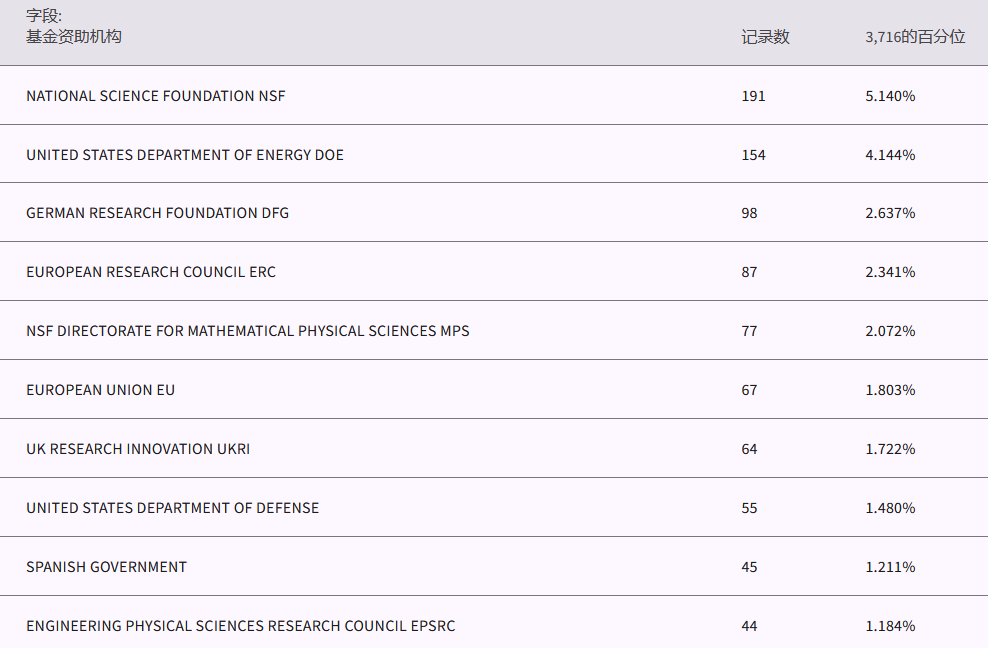Select the Spanish Government entry
The width and height of the screenshot is (988, 648).
coord(107,567)
